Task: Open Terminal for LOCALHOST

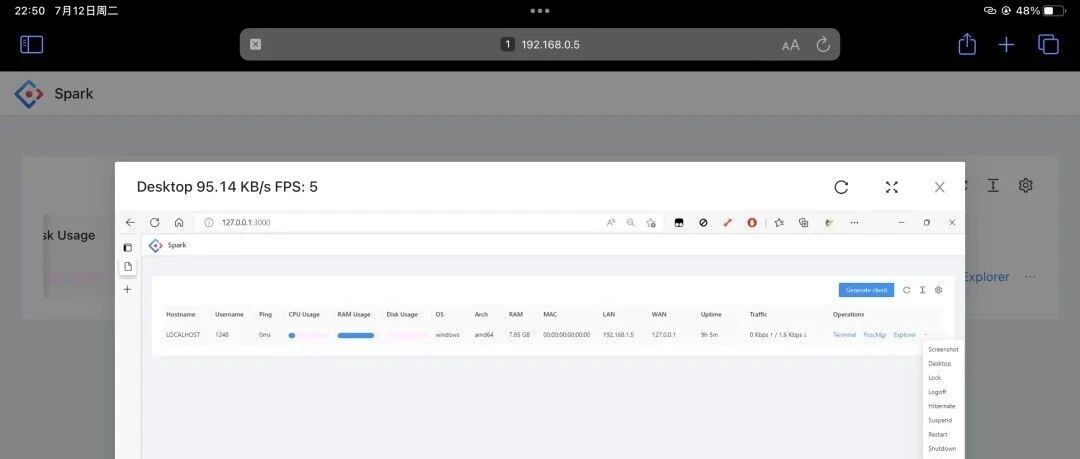Action: (x=844, y=335)
